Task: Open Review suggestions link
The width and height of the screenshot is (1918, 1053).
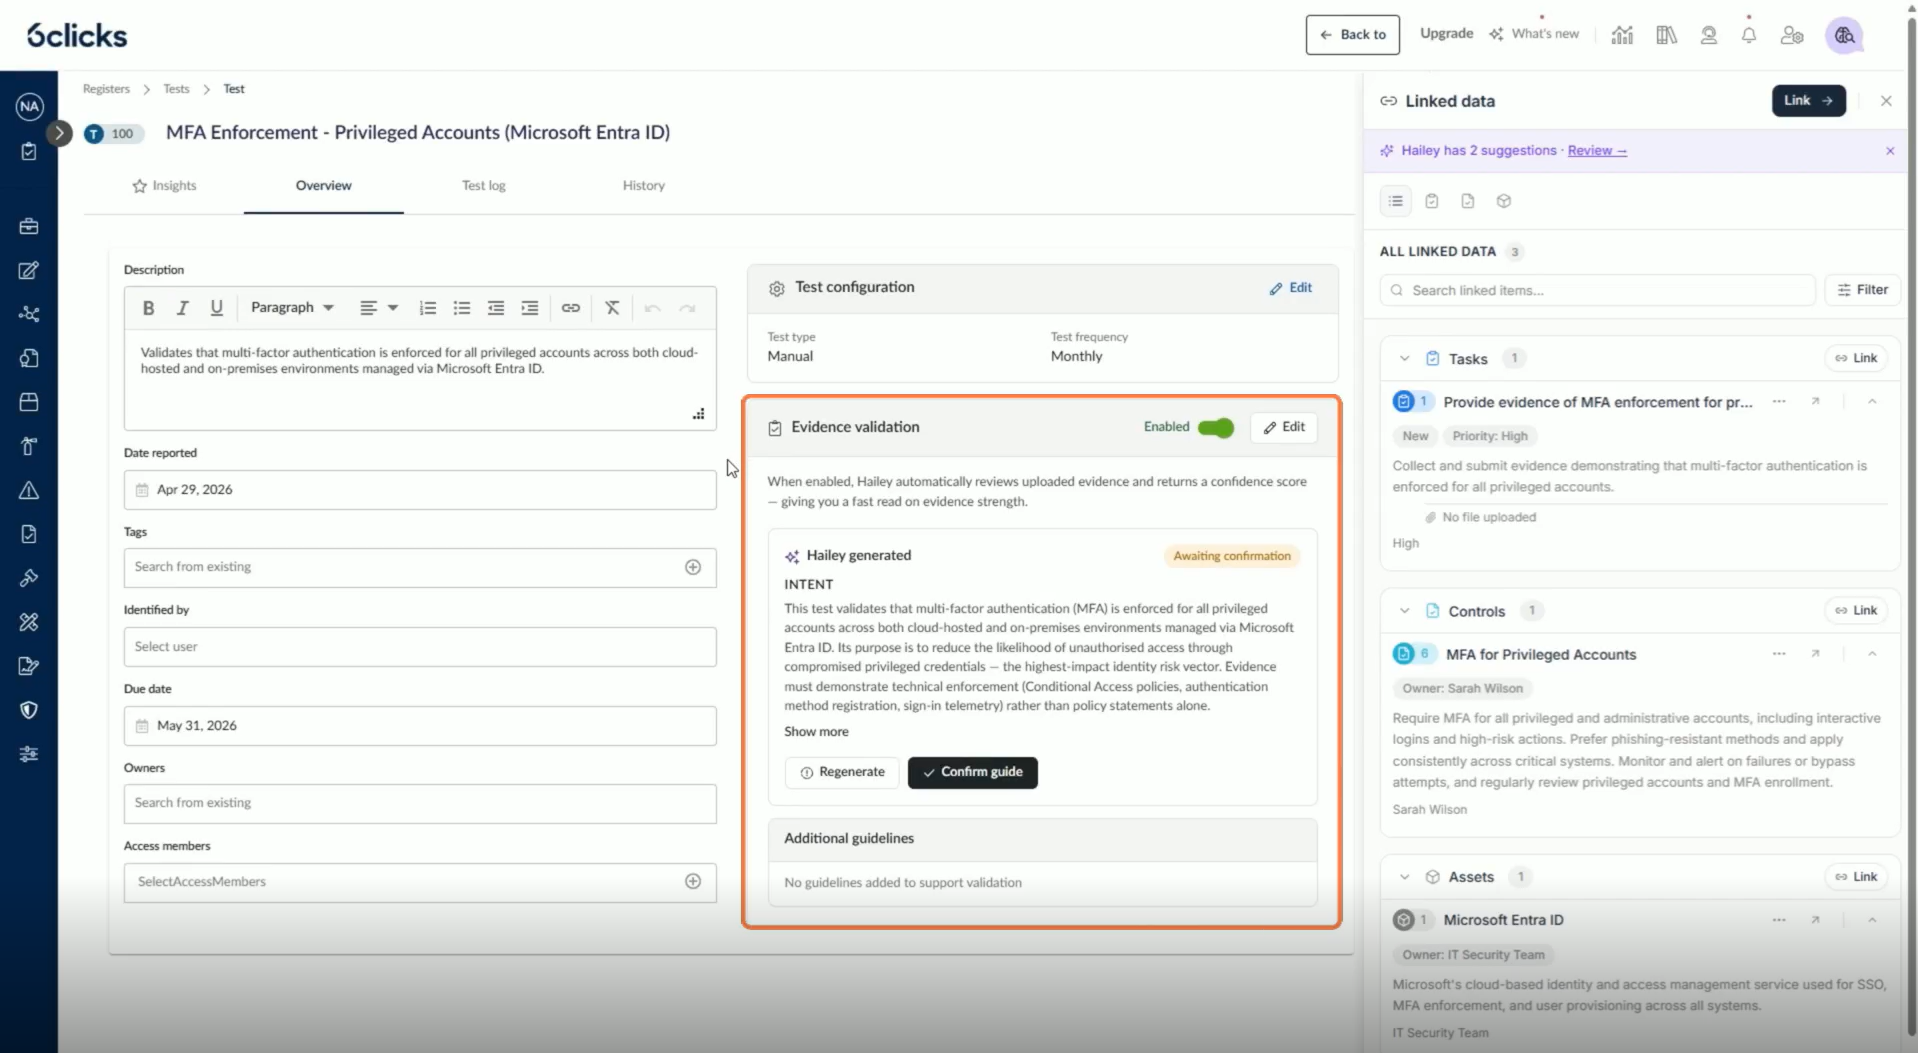Action: 1597,151
